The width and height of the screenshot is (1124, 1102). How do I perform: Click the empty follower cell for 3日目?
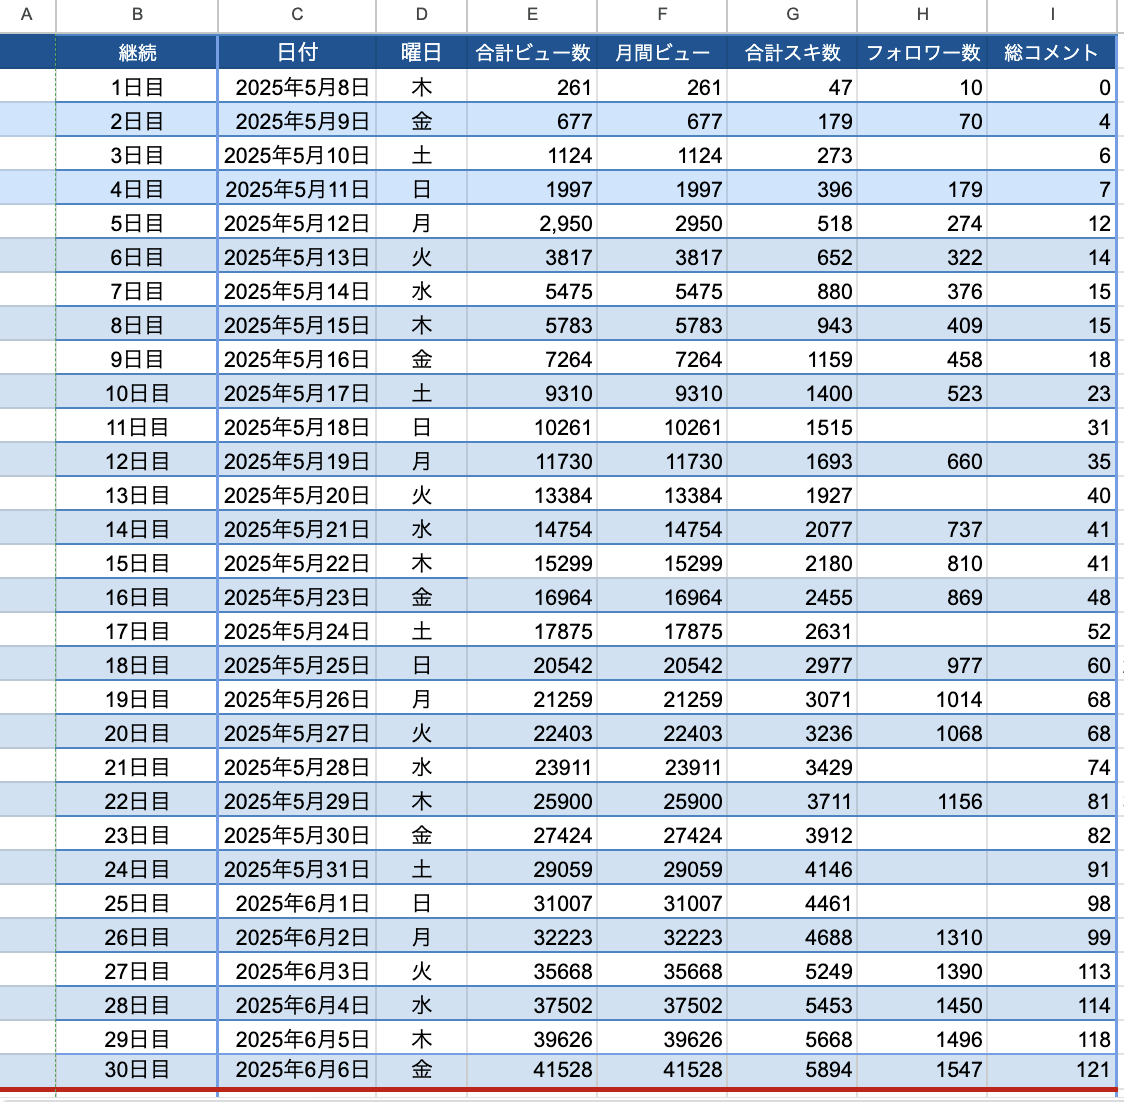[x=922, y=155]
